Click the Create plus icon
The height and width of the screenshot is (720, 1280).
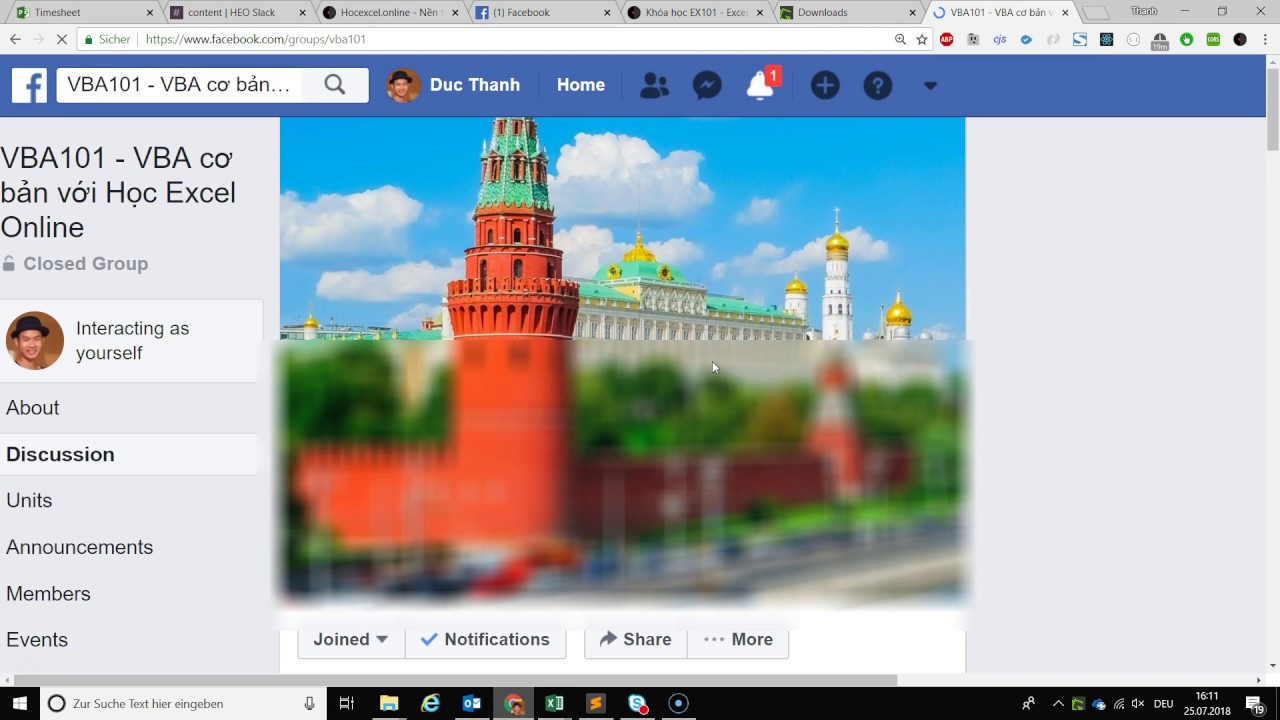tap(824, 86)
